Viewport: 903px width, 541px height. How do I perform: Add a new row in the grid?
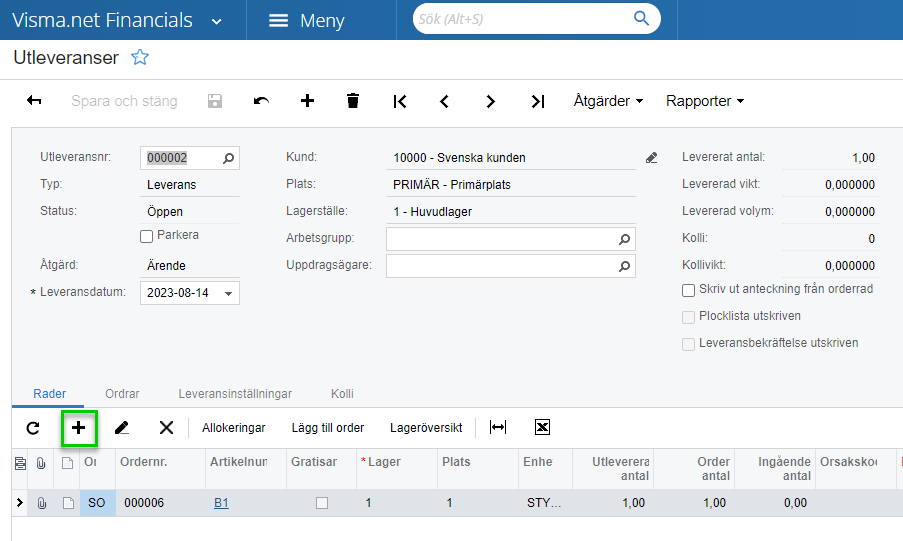[x=78, y=427]
